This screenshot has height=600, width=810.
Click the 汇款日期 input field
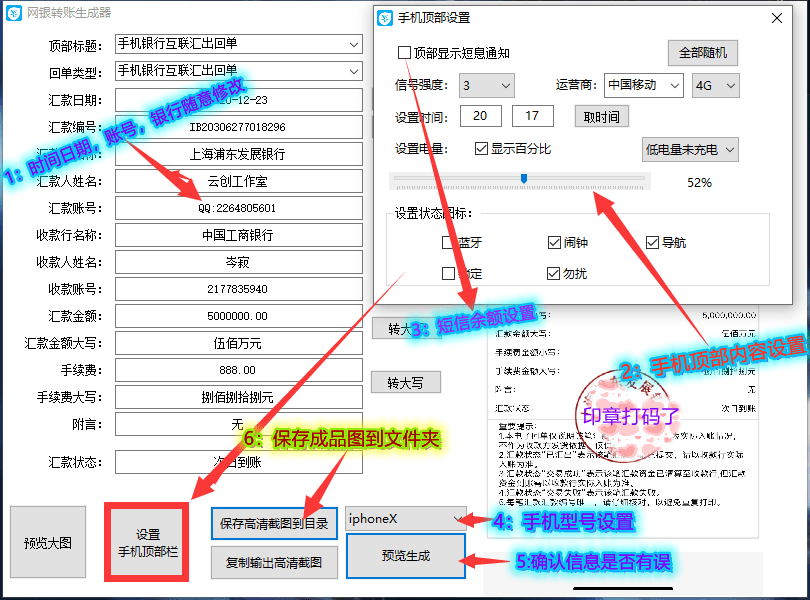click(239, 100)
